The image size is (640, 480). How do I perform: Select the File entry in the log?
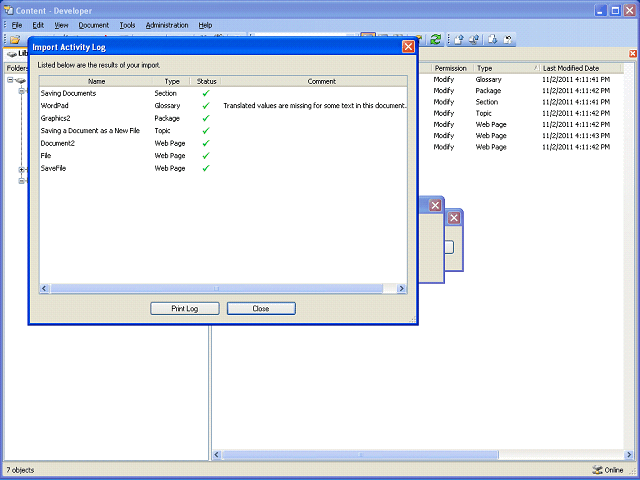tap(46, 156)
